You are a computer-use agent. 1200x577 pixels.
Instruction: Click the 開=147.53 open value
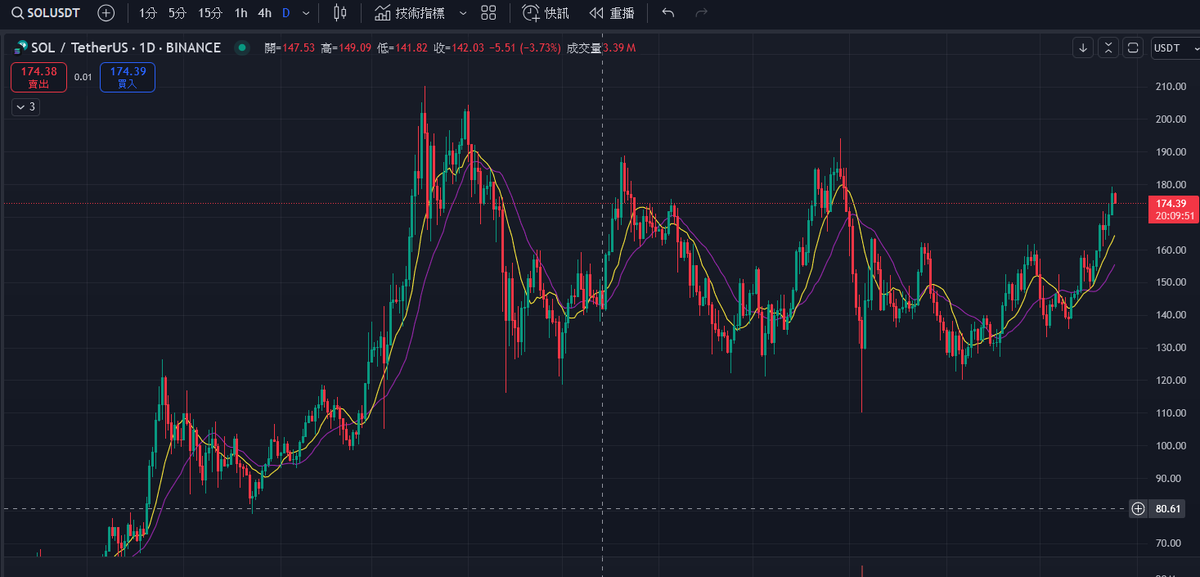[x=289, y=48]
